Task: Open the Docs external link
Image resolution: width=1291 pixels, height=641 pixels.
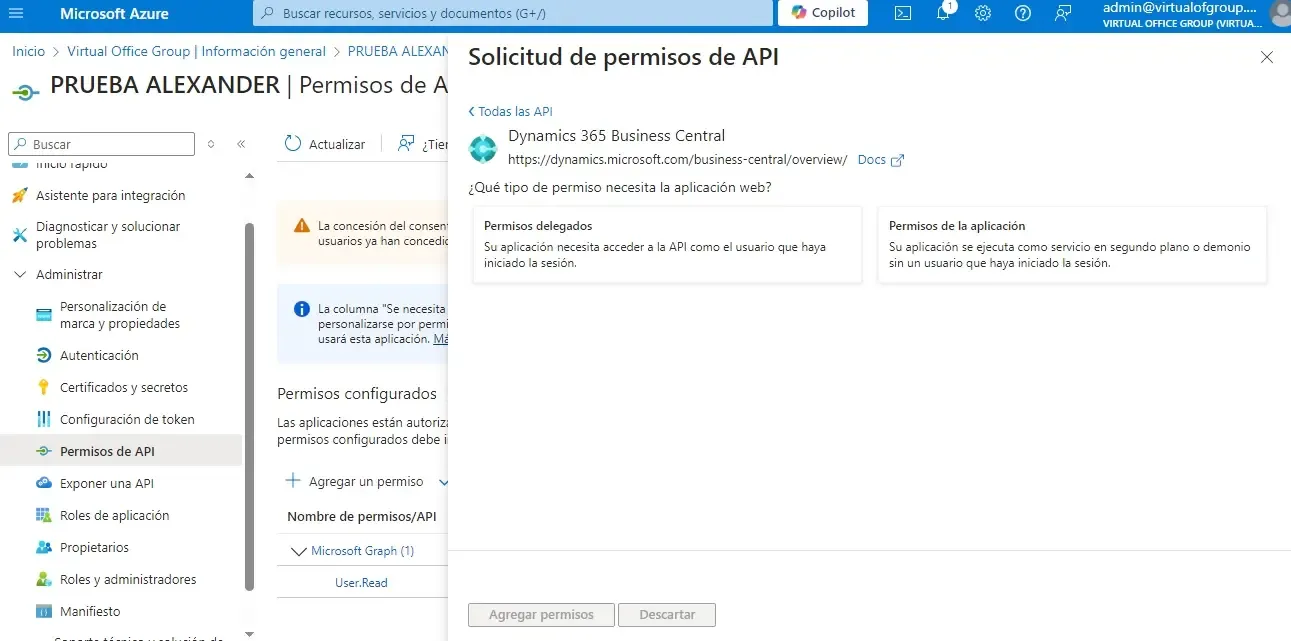Action: (880, 160)
